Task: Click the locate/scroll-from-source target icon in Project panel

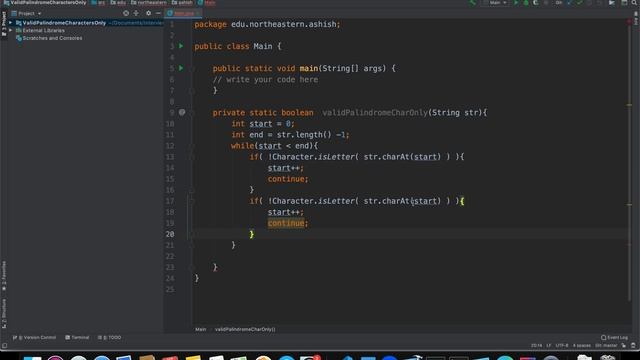Action: (126, 13)
